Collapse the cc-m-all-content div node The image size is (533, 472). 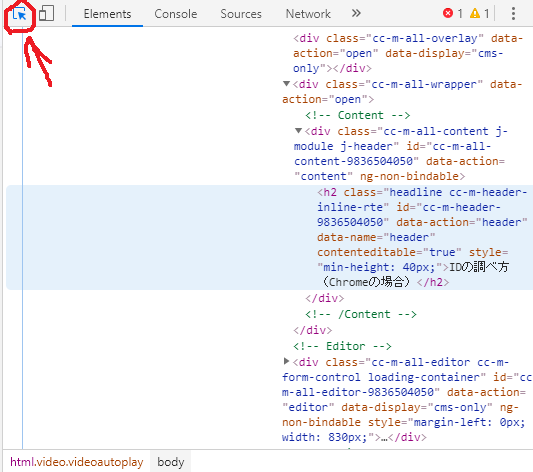coord(298,130)
